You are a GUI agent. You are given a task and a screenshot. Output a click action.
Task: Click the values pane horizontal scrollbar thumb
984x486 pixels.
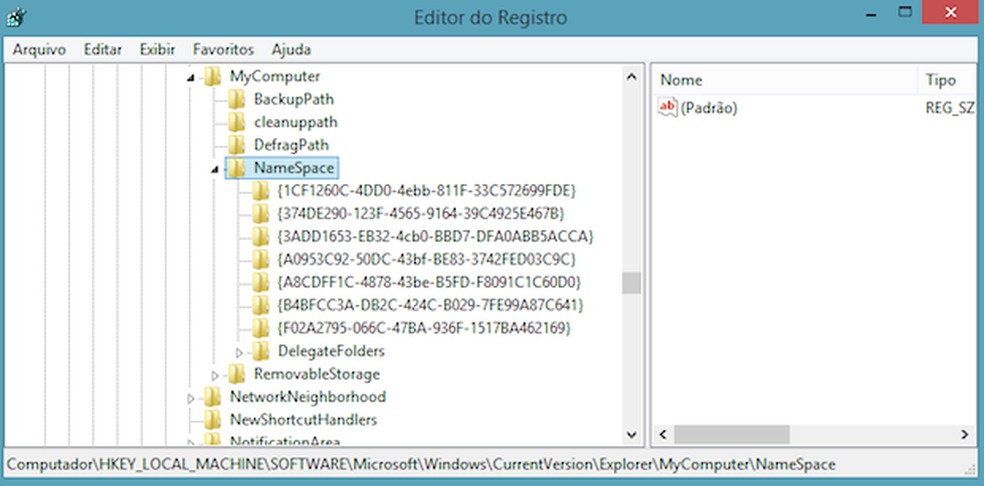[732, 434]
